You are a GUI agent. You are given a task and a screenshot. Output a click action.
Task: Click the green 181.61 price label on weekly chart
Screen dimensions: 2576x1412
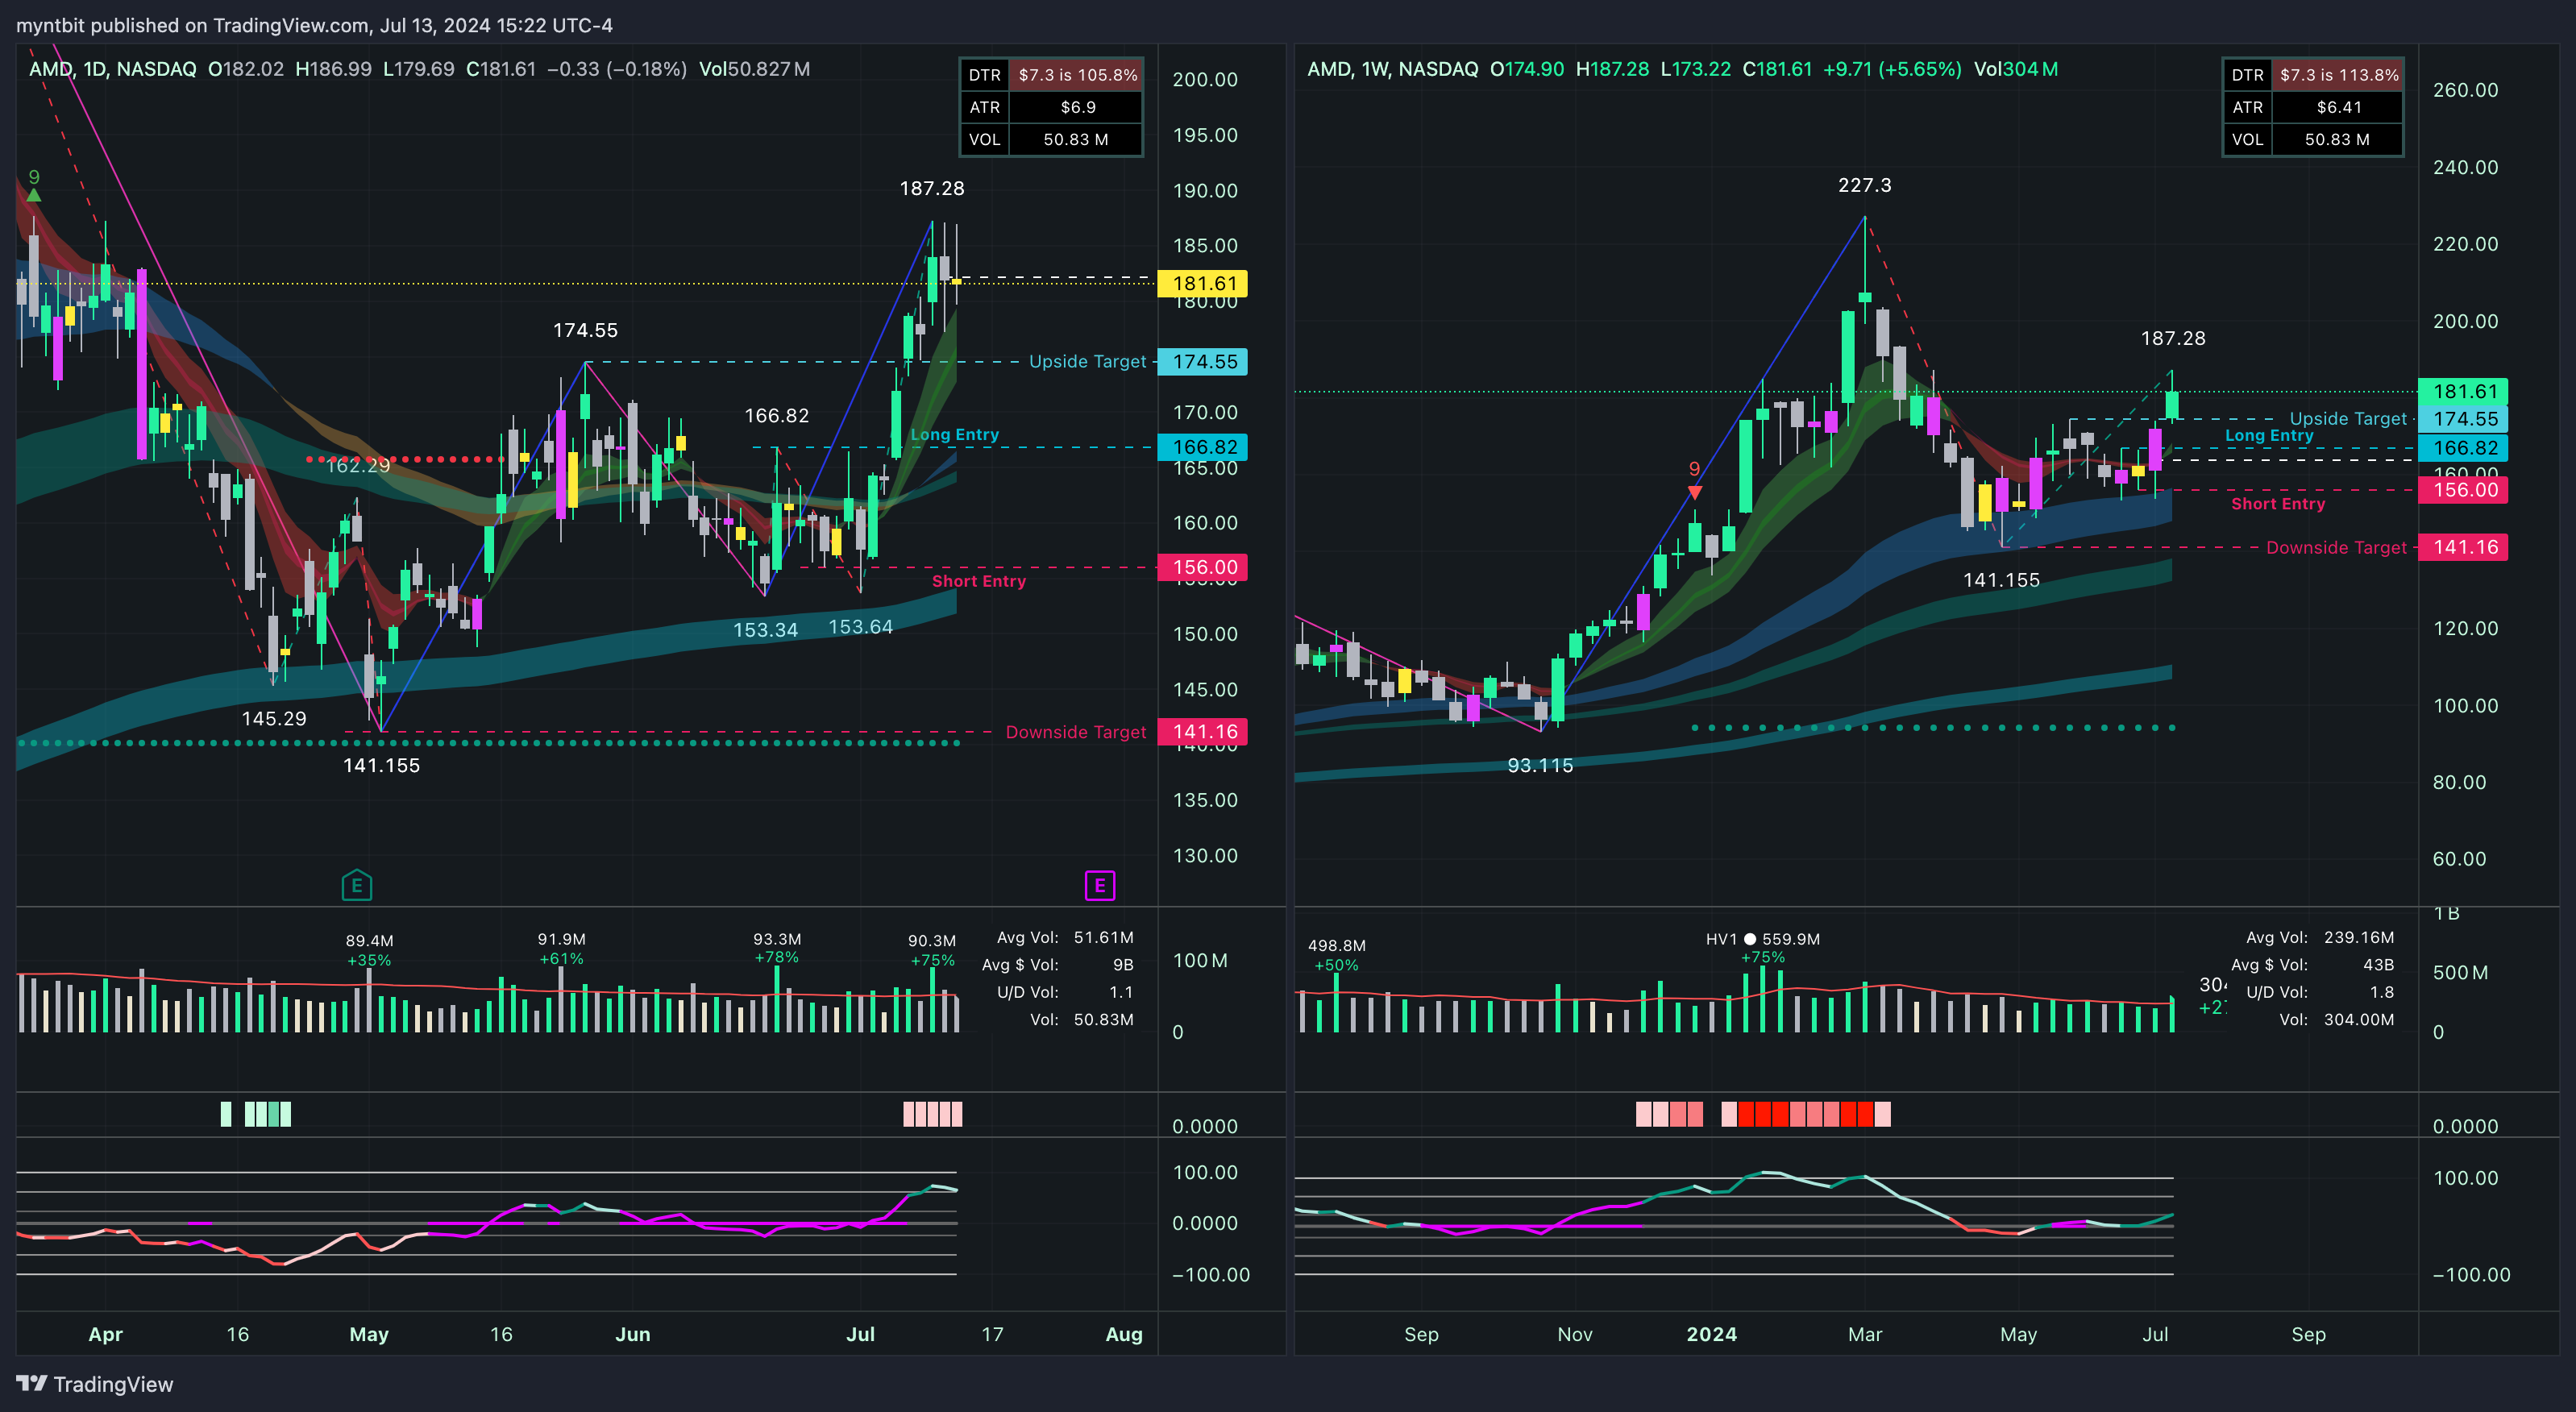pyautogui.click(x=2463, y=391)
